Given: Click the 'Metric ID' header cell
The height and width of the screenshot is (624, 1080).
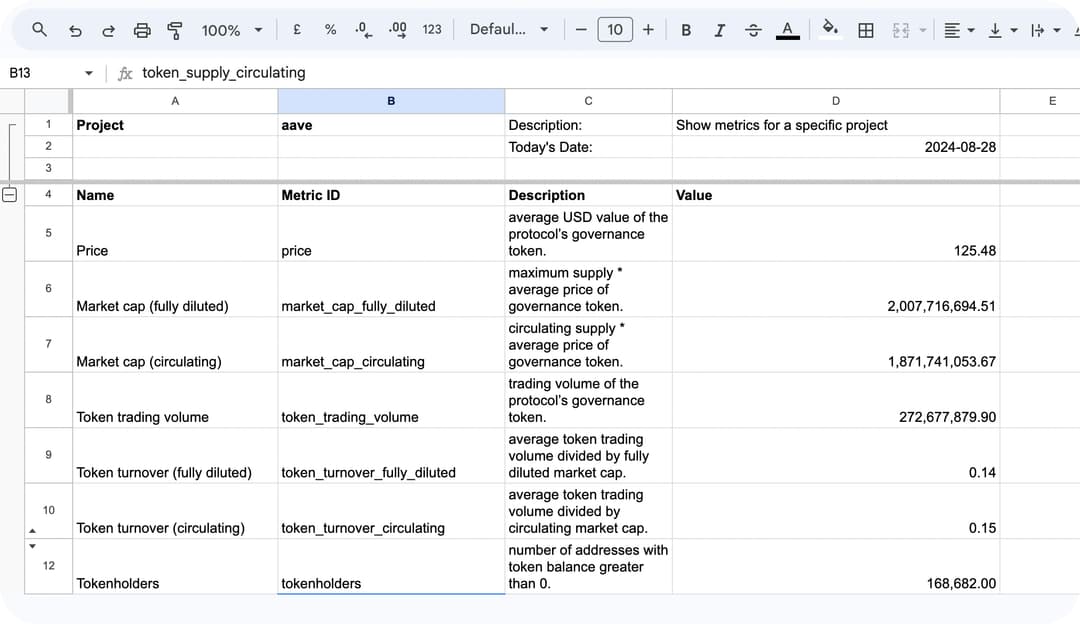Looking at the screenshot, I should [391, 195].
